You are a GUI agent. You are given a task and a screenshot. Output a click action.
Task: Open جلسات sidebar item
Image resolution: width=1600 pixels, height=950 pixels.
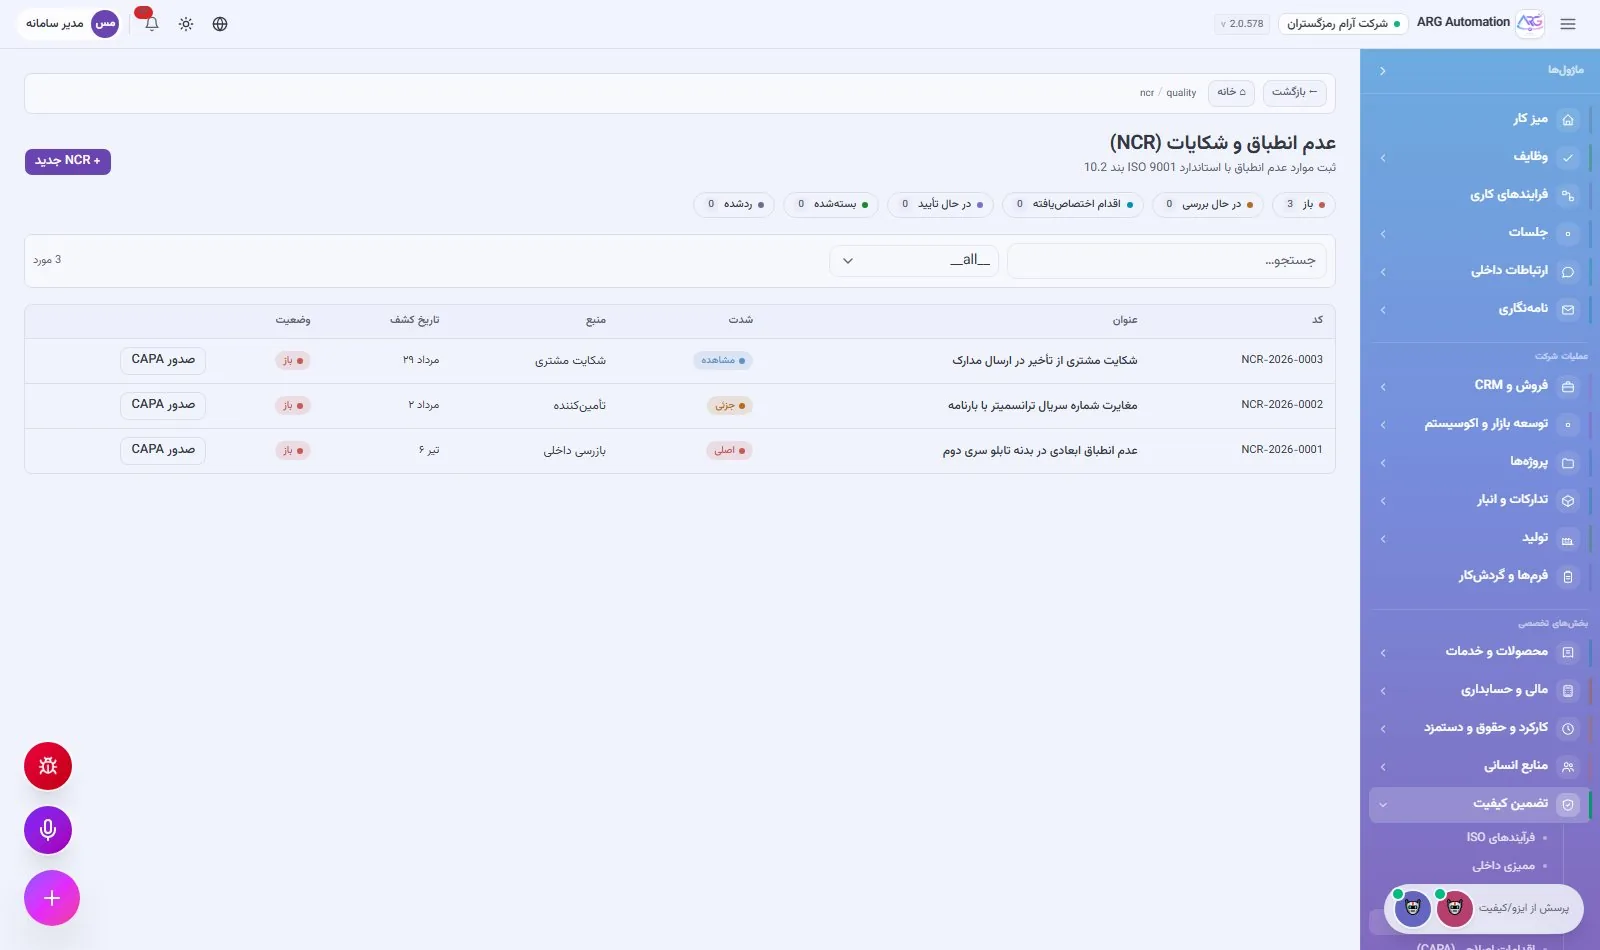[x=1478, y=233]
